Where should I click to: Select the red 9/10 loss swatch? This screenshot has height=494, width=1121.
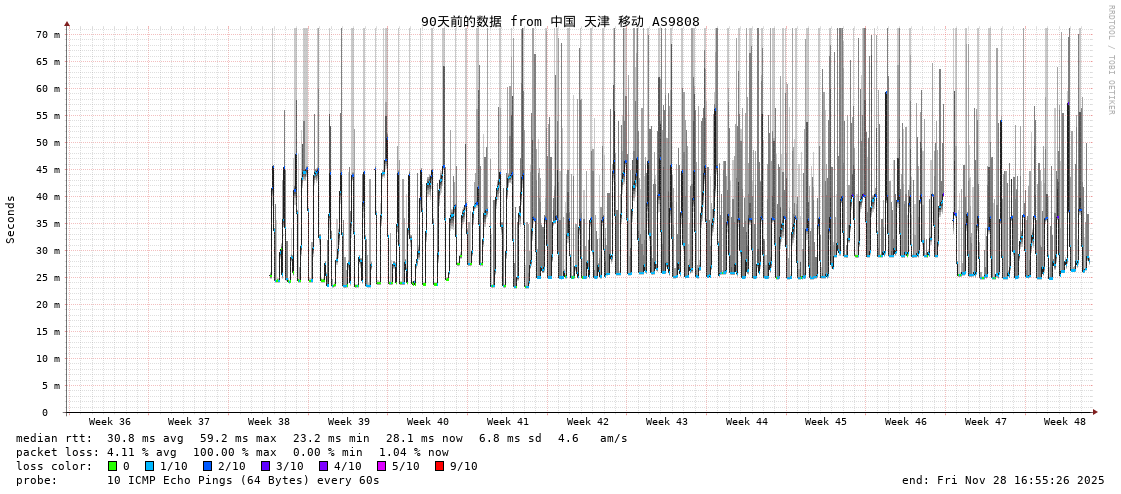coord(439,466)
